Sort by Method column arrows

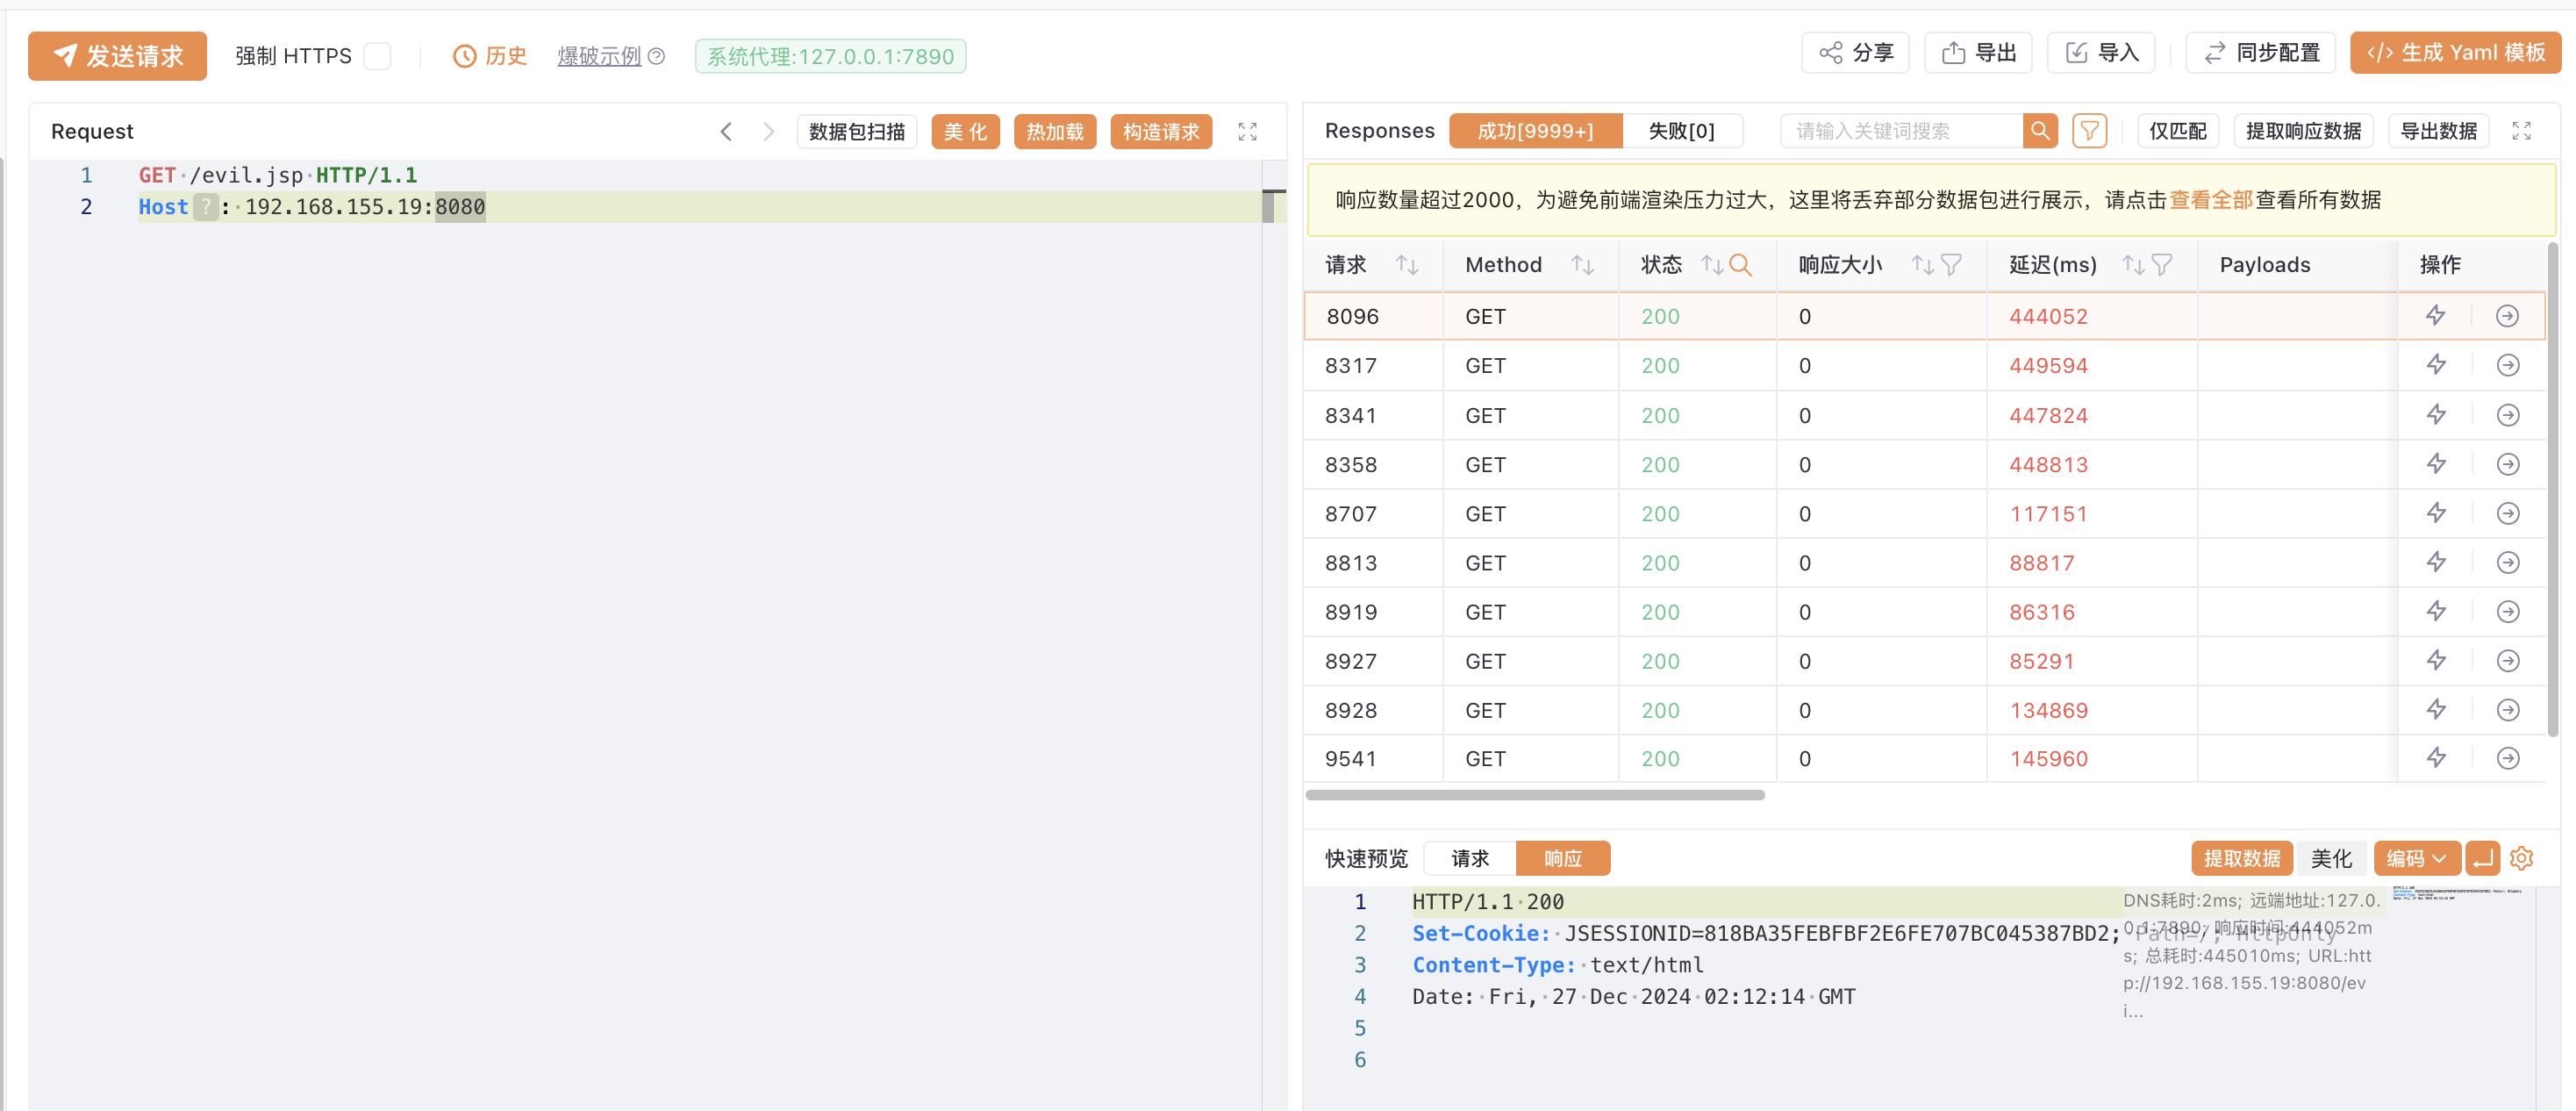coord(1582,265)
